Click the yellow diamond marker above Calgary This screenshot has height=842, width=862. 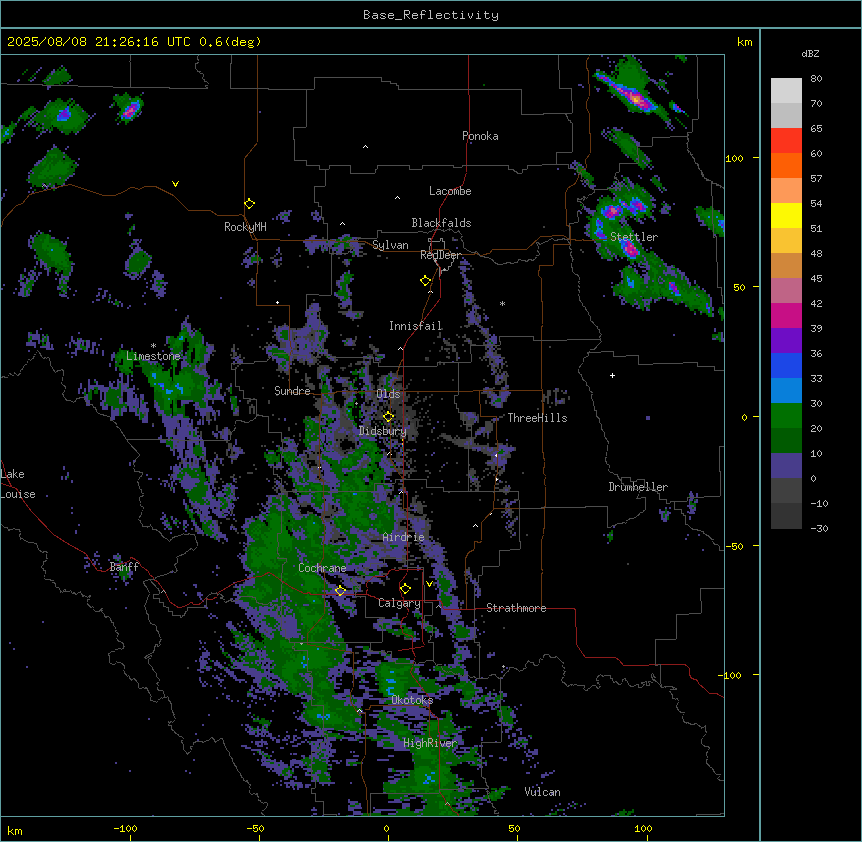(x=405, y=589)
